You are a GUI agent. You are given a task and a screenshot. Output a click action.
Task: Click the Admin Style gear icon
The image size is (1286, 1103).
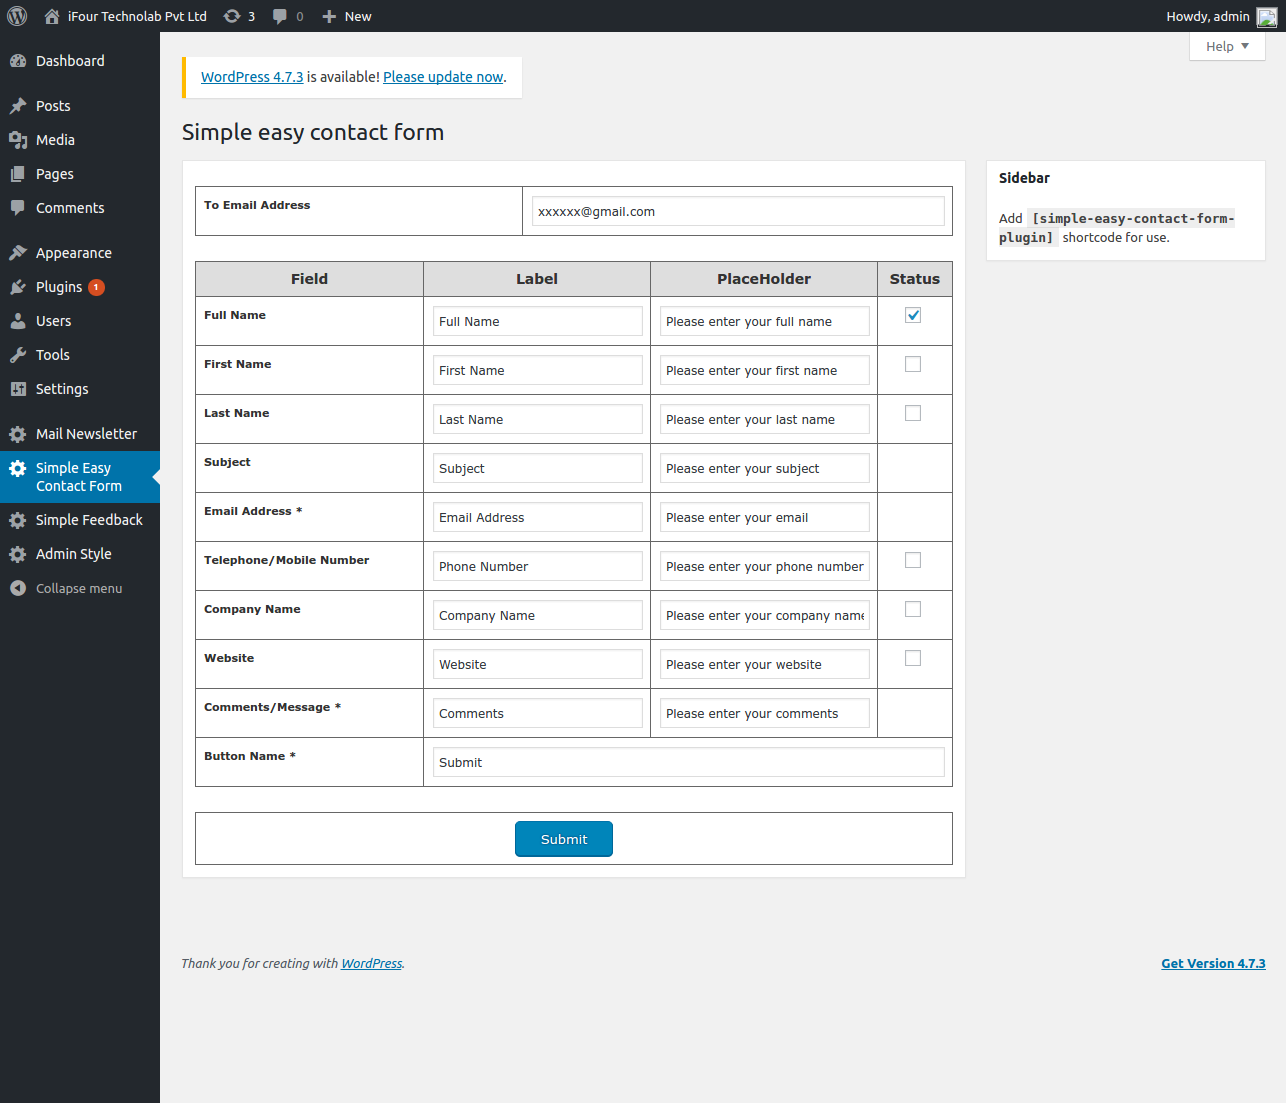[18, 554]
